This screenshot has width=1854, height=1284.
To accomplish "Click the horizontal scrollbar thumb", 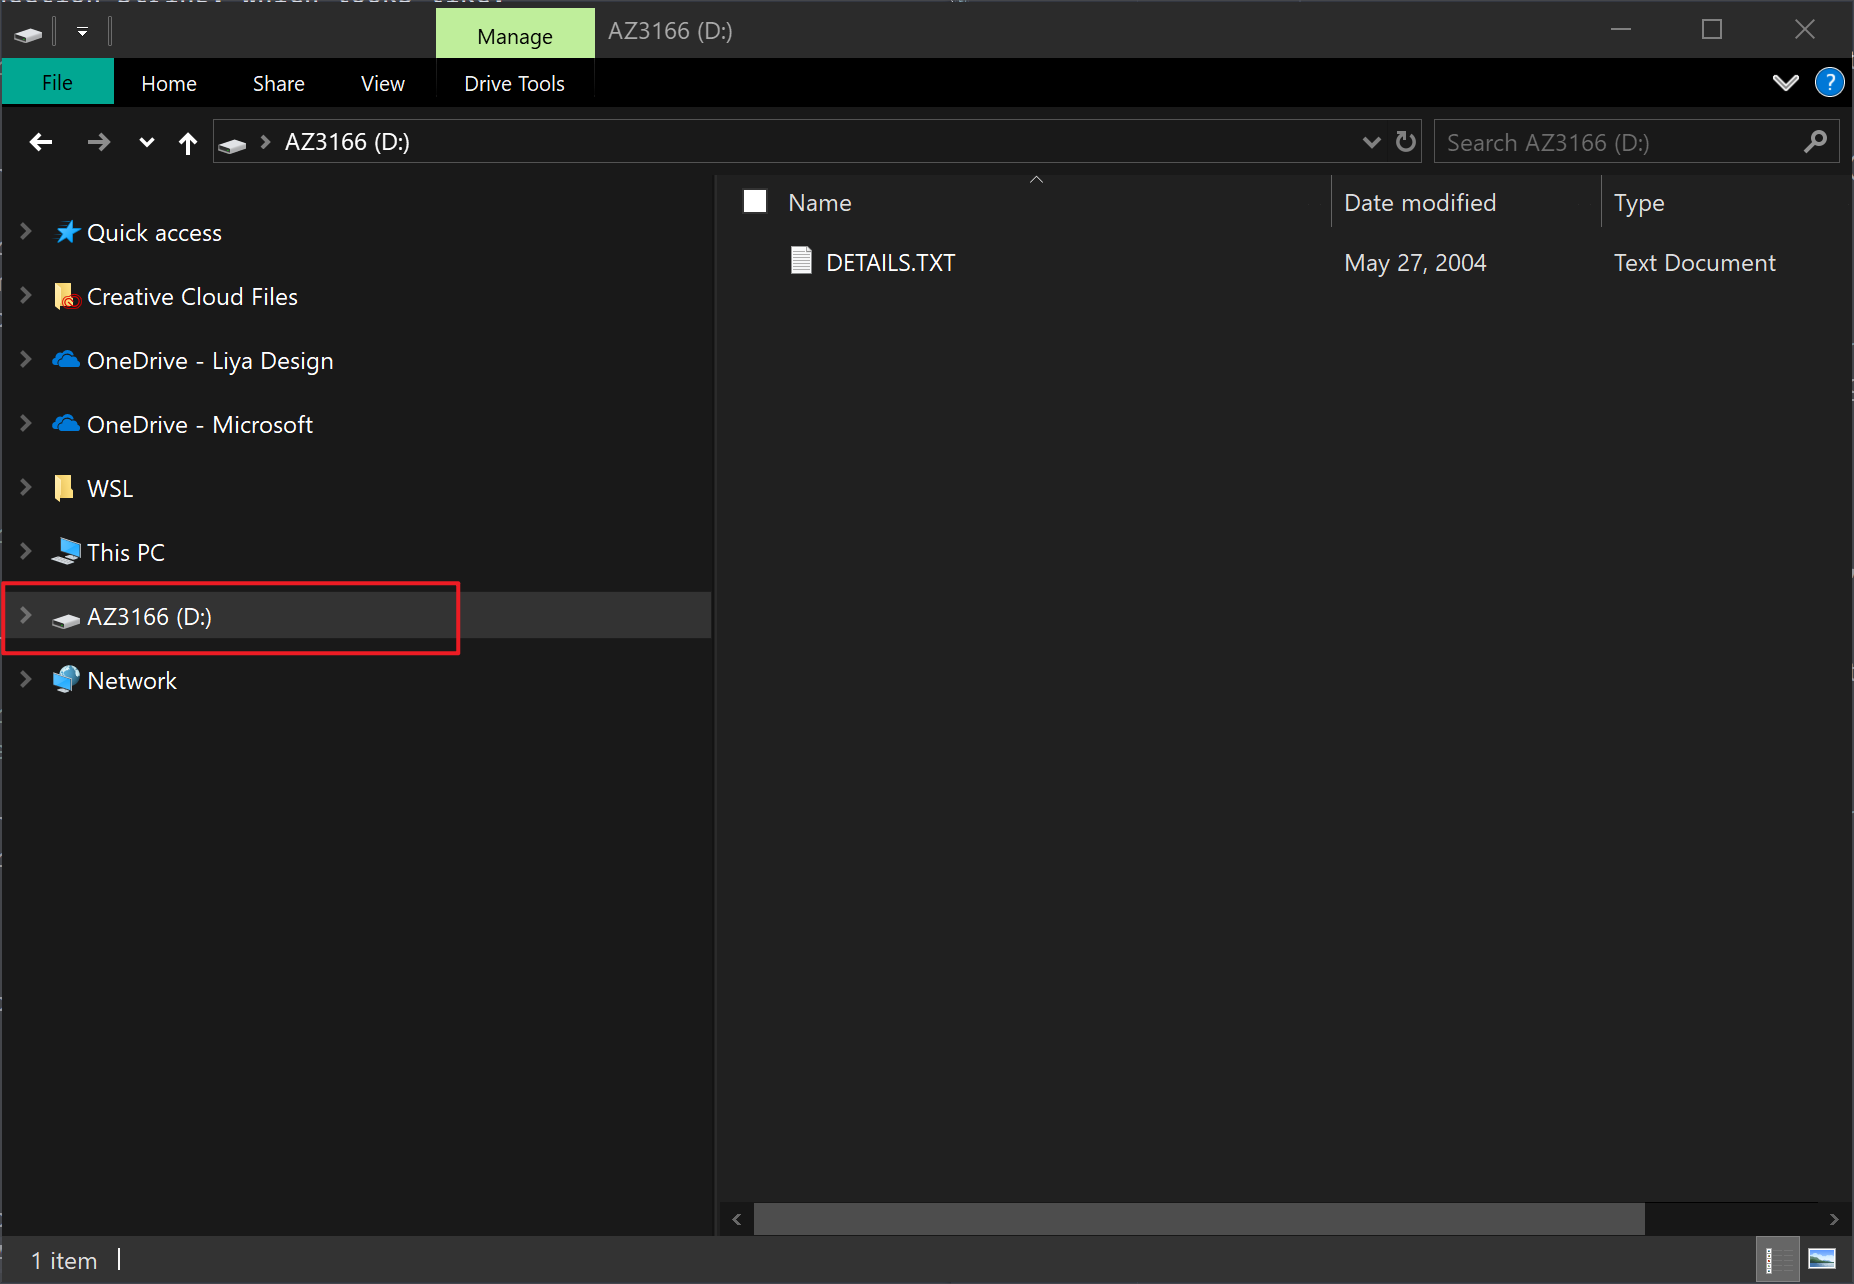I will tap(1199, 1219).
